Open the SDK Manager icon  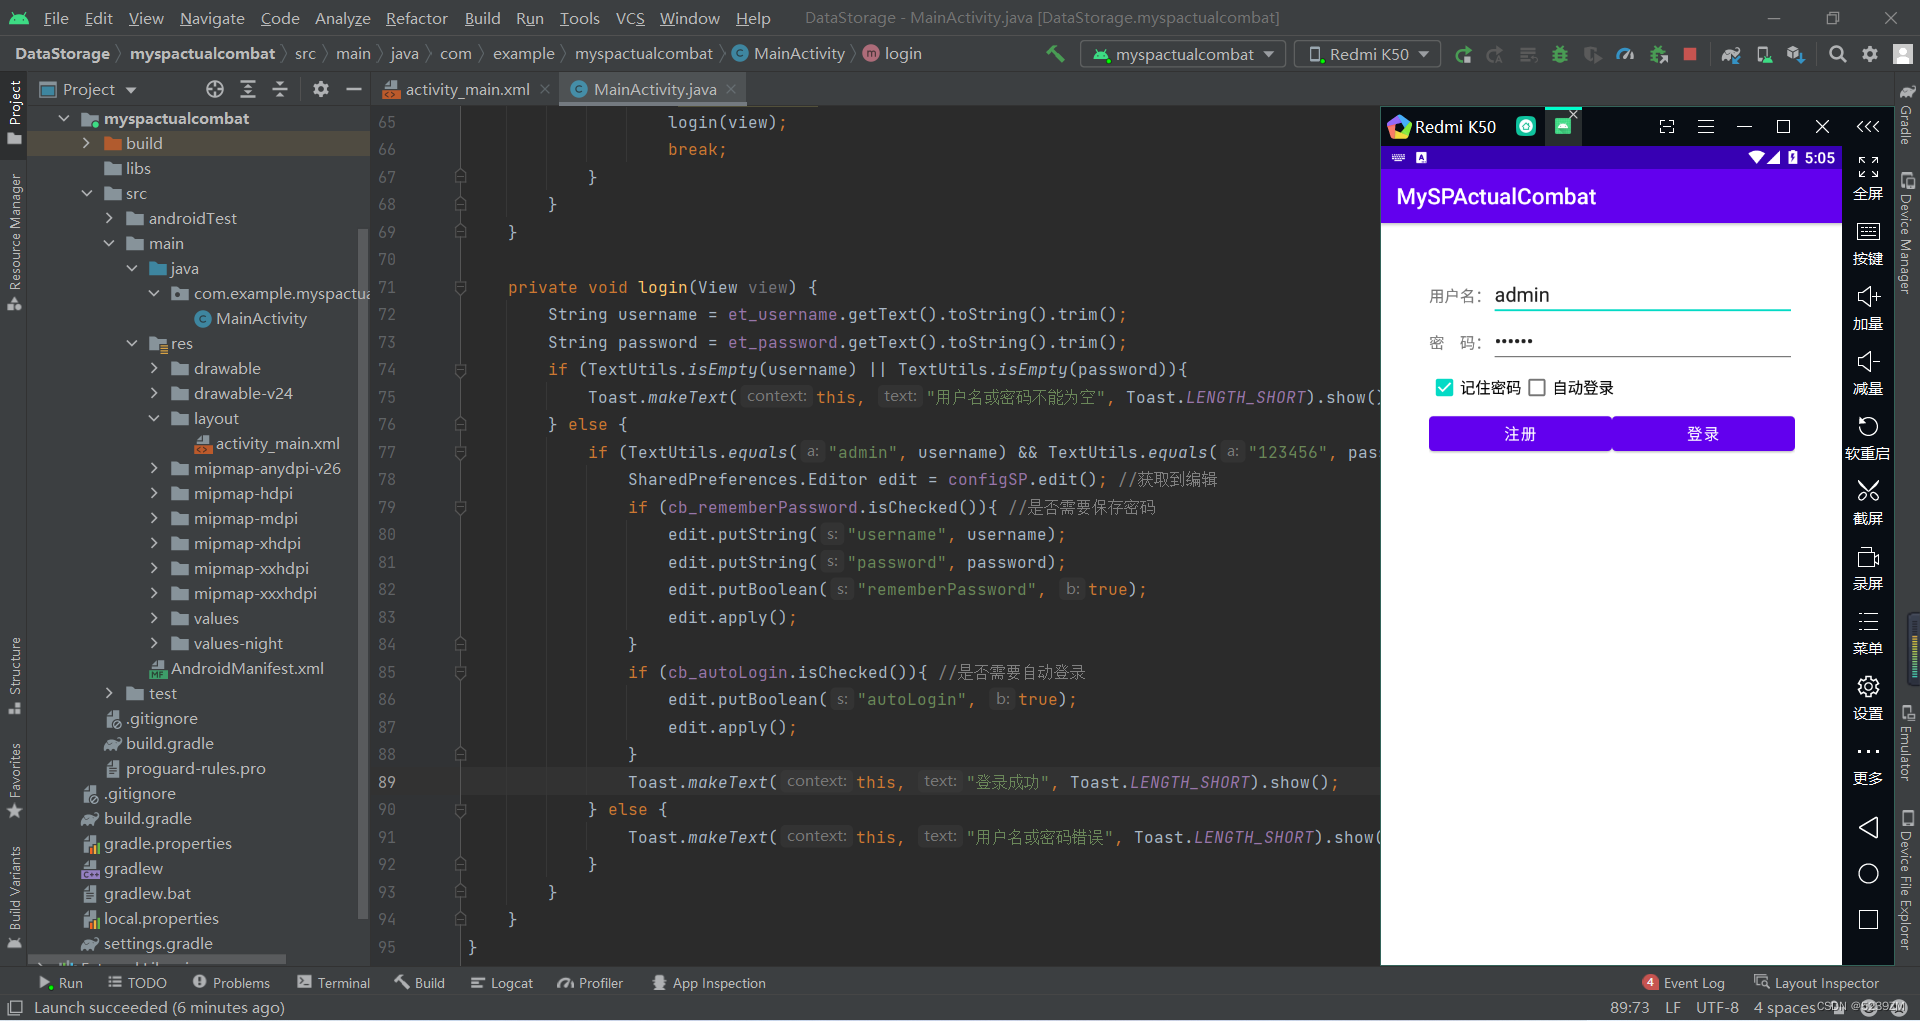pyautogui.click(x=1796, y=55)
